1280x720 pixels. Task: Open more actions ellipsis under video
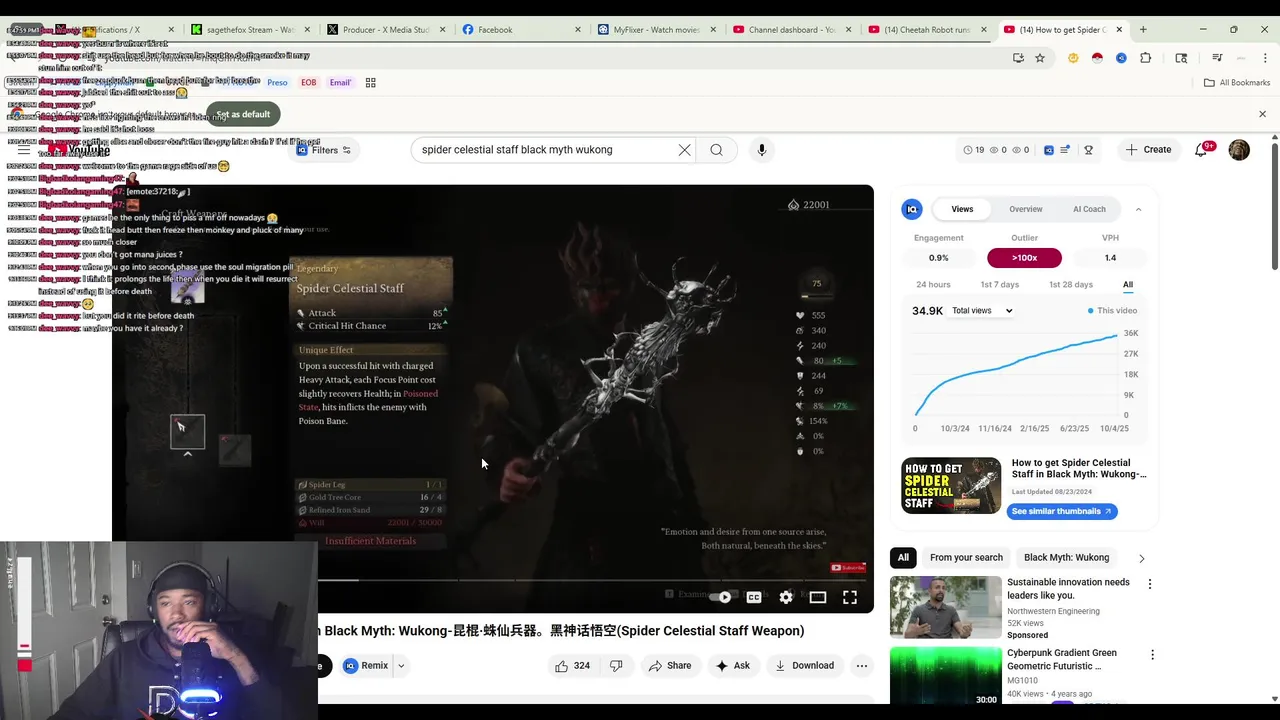(x=862, y=666)
